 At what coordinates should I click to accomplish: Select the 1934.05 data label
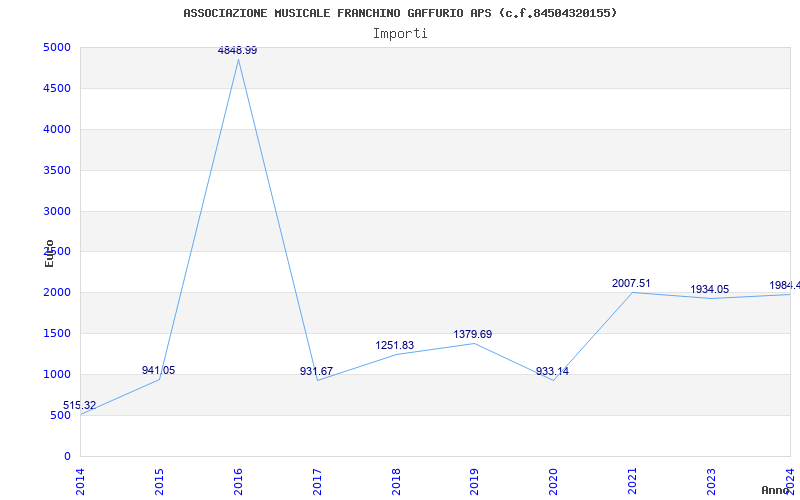pos(710,290)
